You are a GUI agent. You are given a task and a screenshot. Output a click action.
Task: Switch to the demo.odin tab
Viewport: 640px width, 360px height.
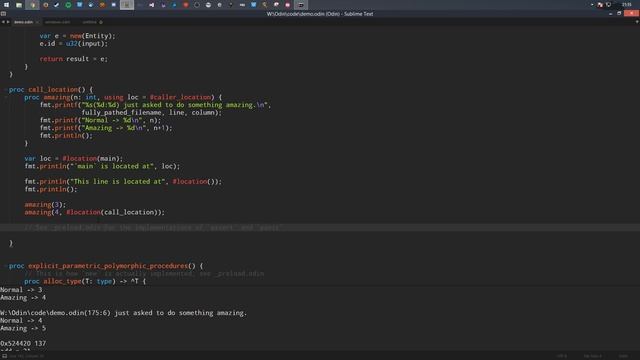click(x=23, y=22)
